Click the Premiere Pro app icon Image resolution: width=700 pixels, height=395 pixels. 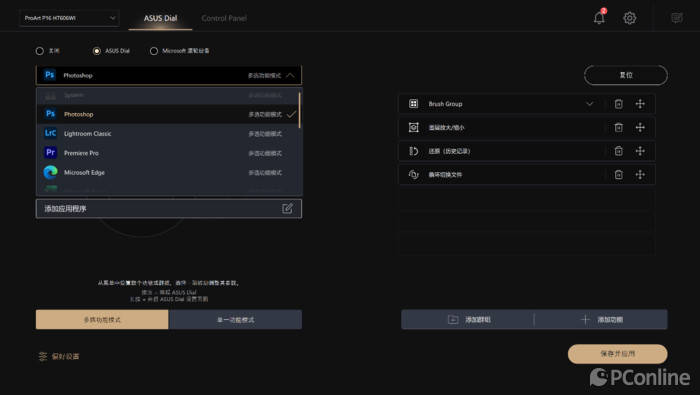coord(50,153)
